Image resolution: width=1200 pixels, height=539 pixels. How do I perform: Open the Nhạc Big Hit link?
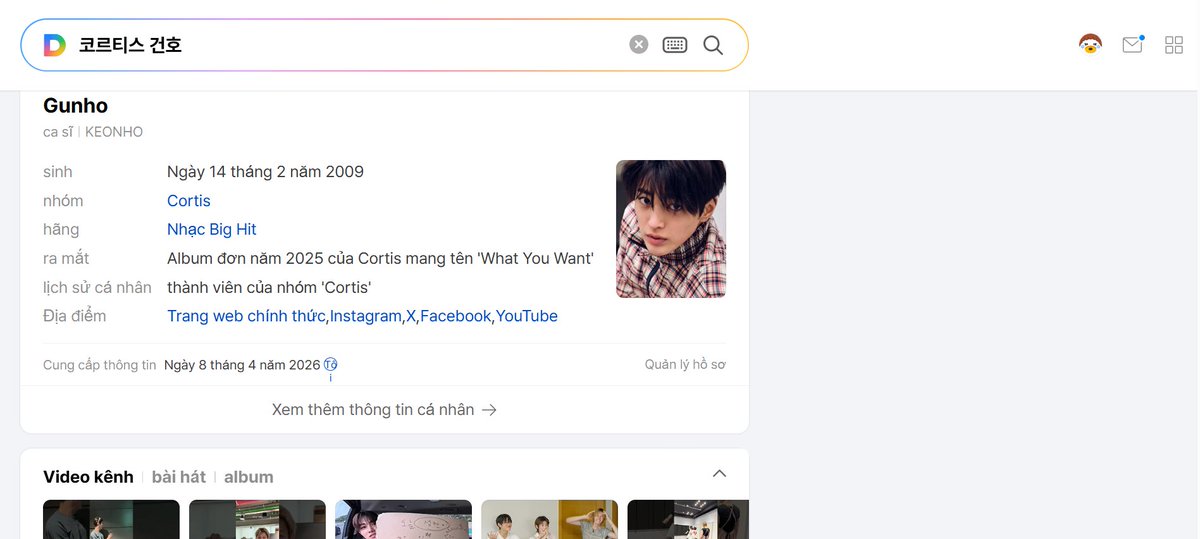pos(212,230)
